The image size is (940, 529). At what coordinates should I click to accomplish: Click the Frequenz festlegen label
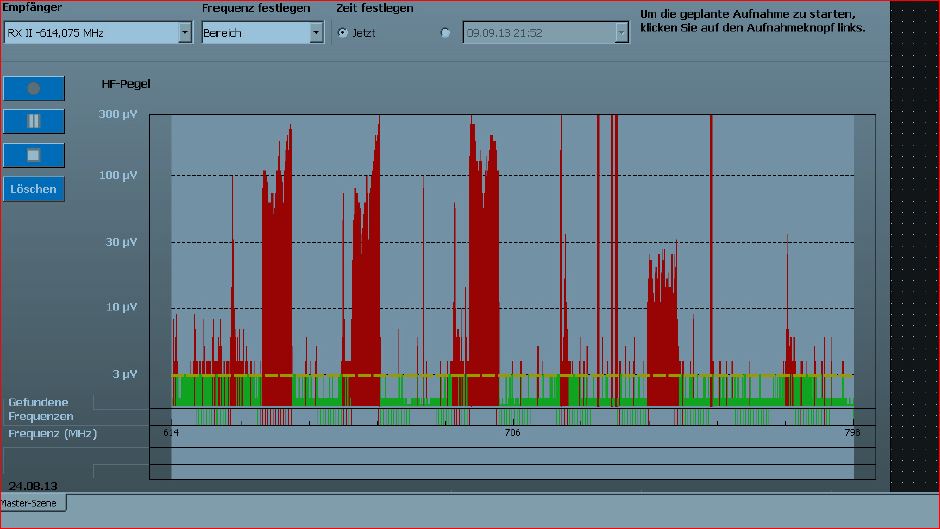point(256,8)
